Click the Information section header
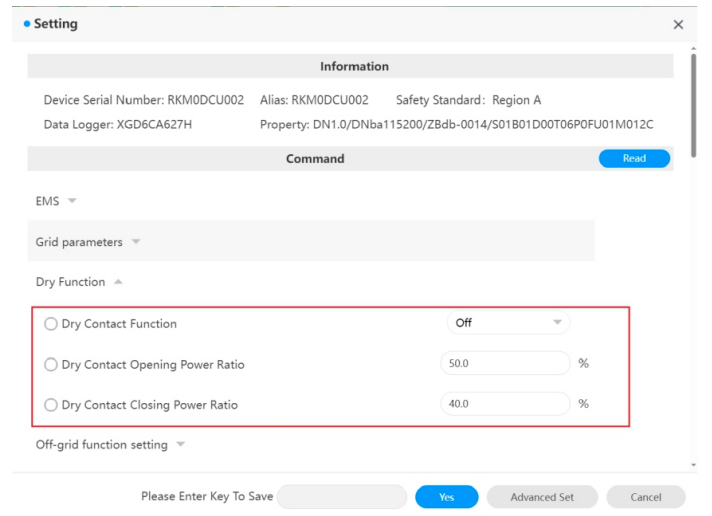Viewport: 712px width, 516px height. pyautogui.click(x=354, y=67)
